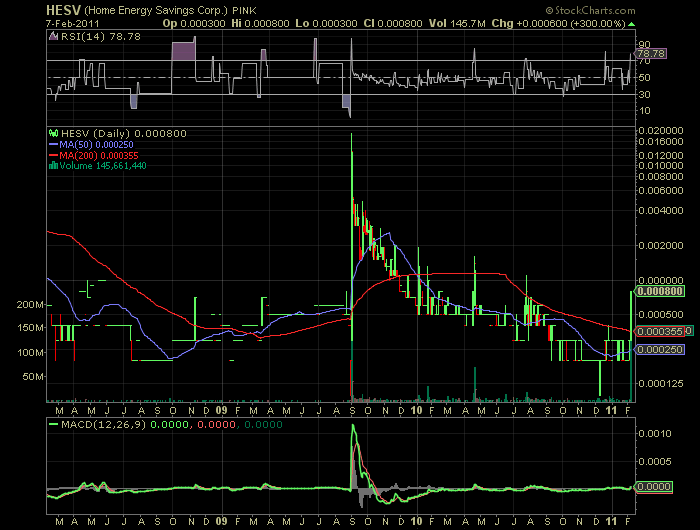This screenshot has width=700, height=530.
Task: Click the MACD(12,26,9) legend text
Action: tap(104, 425)
